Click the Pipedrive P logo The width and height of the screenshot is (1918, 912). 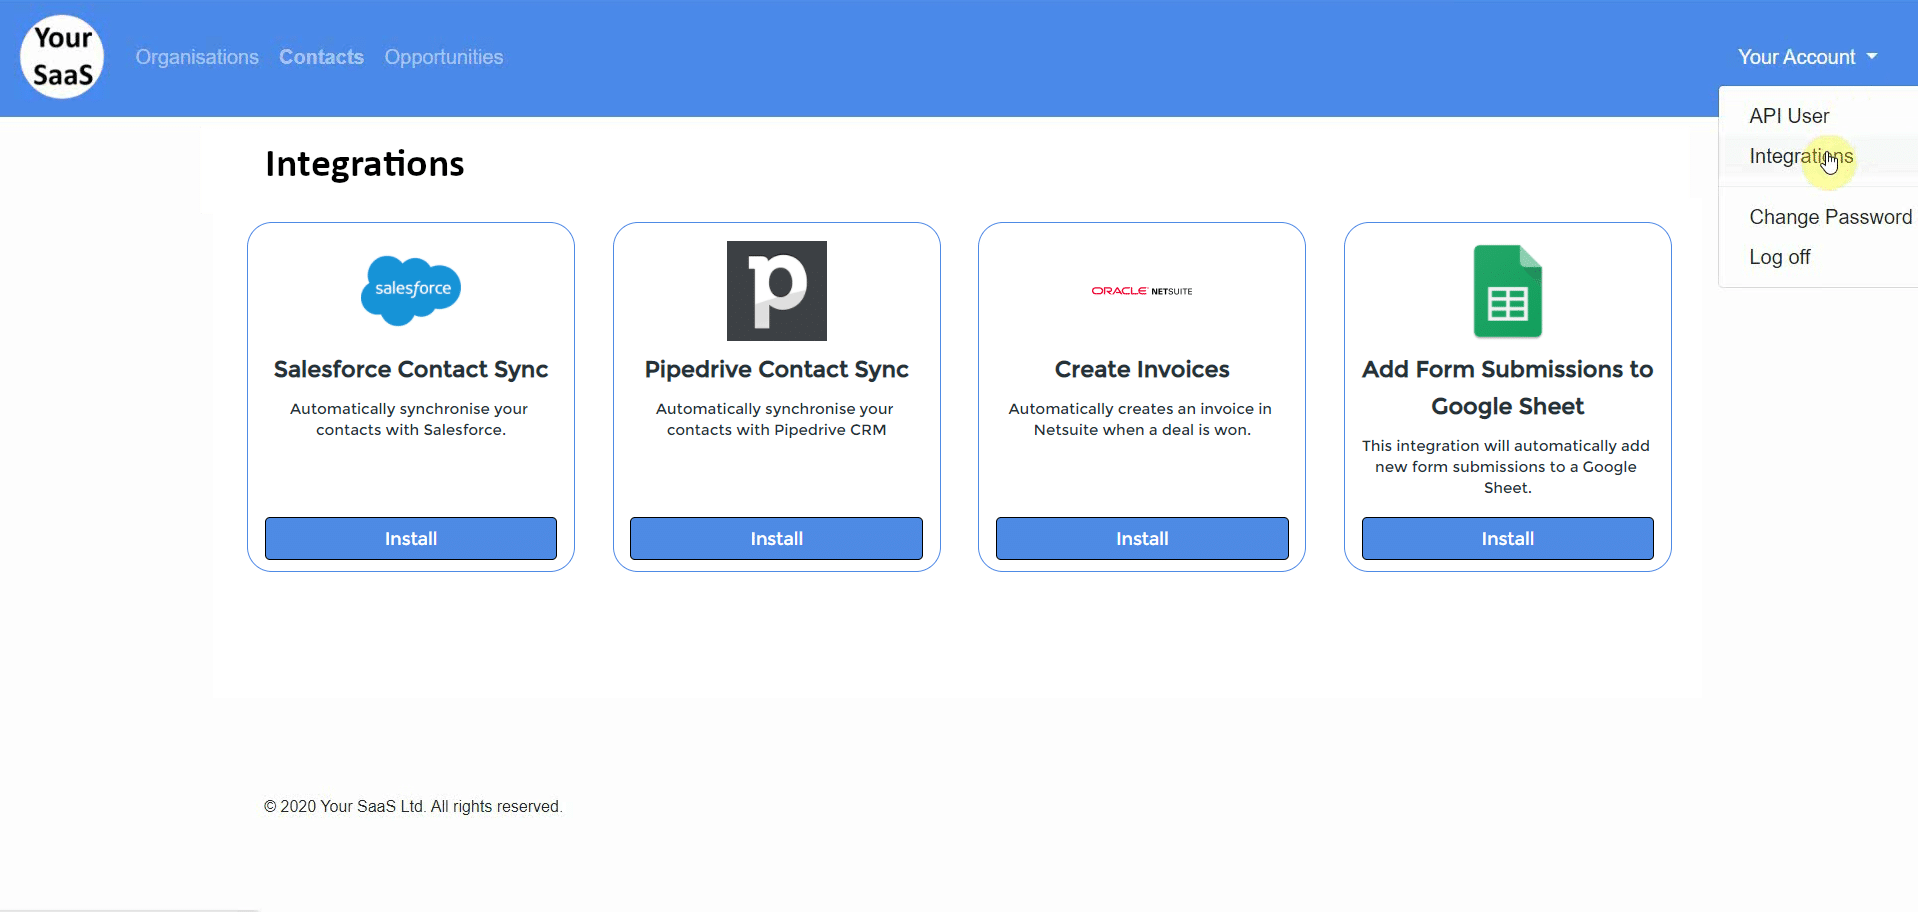(777, 291)
